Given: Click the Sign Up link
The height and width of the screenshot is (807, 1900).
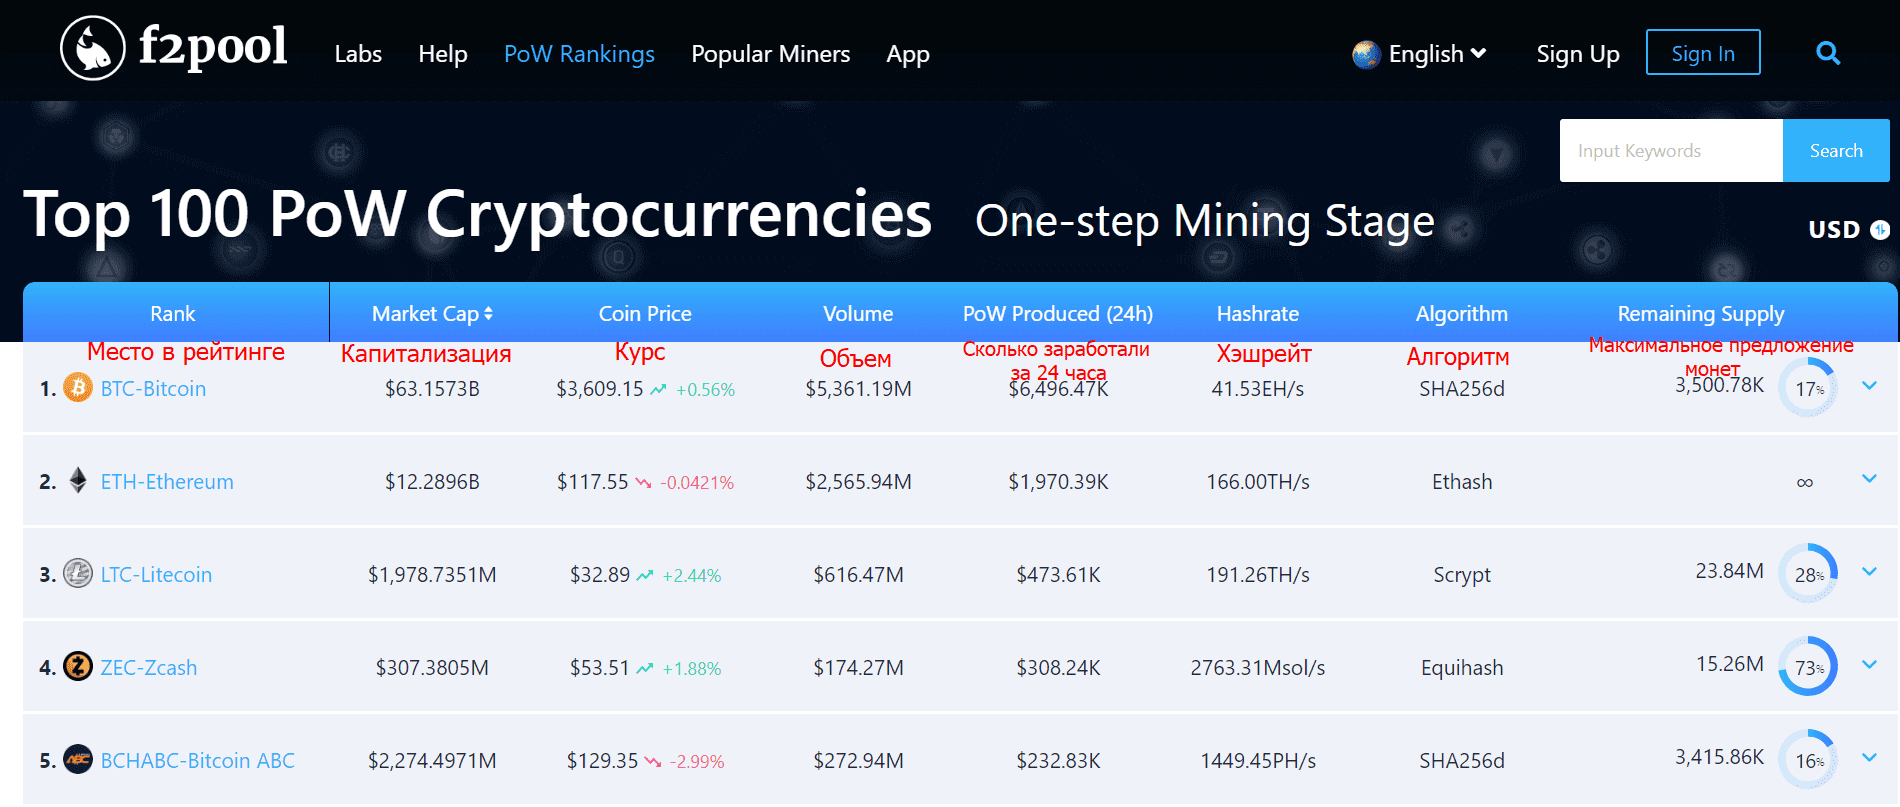Looking at the screenshot, I should pos(1578,54).
